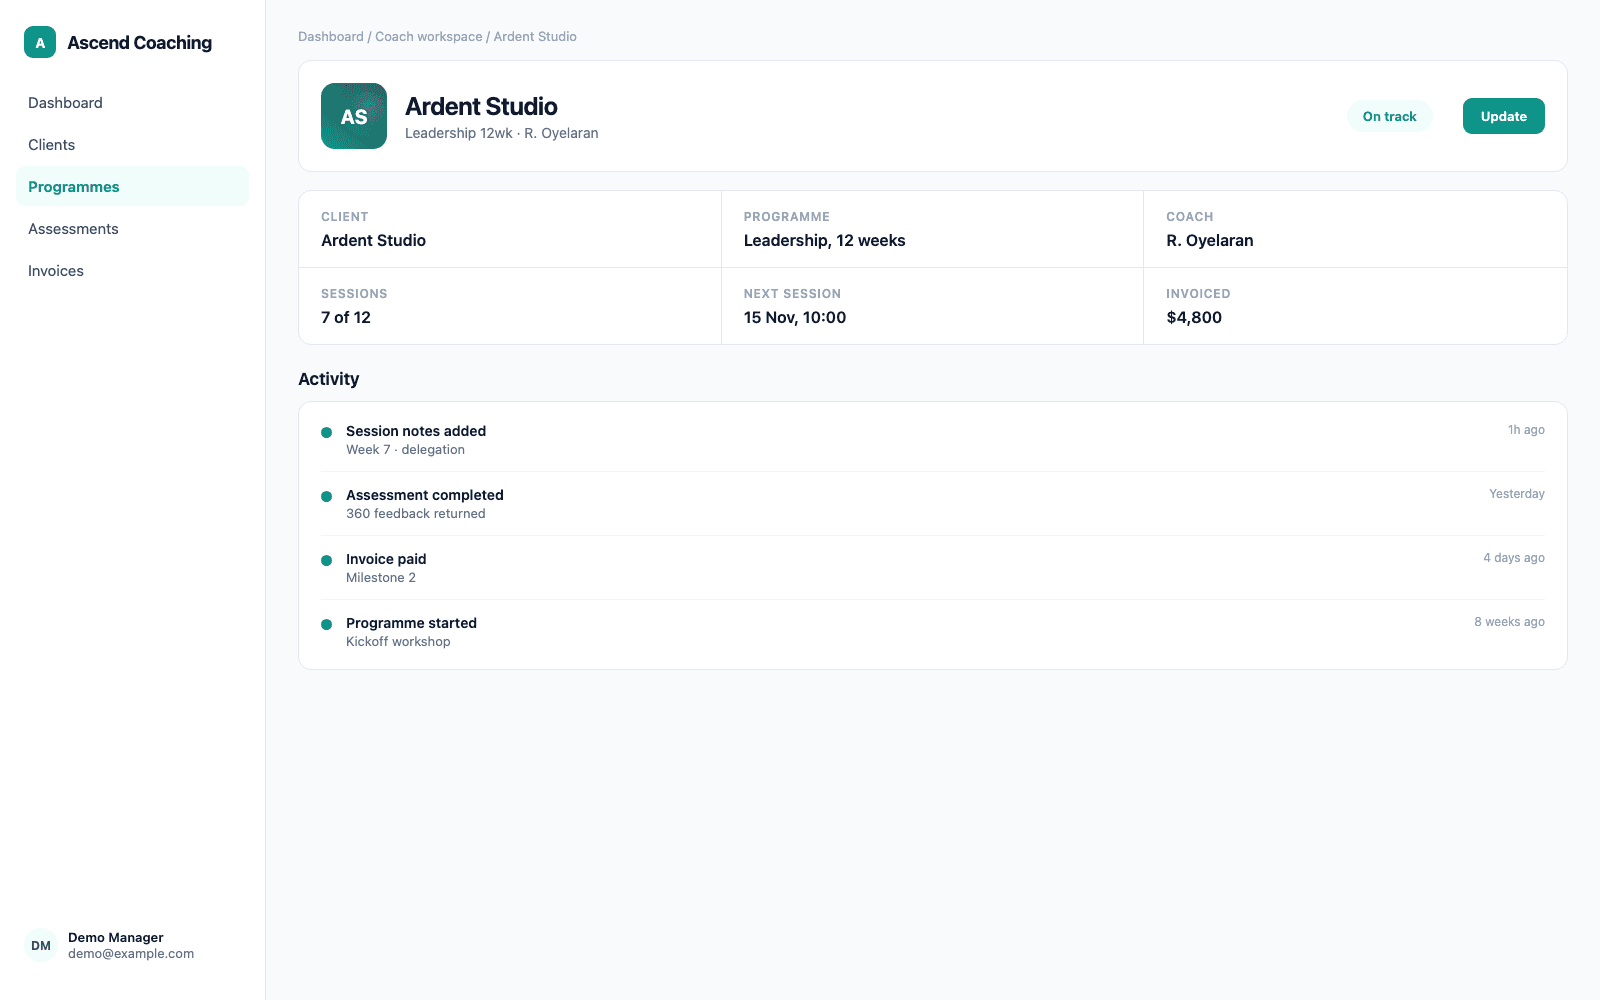Select Programmes in the sidebar
1600x1000 pixels.
tap(132, 187)
